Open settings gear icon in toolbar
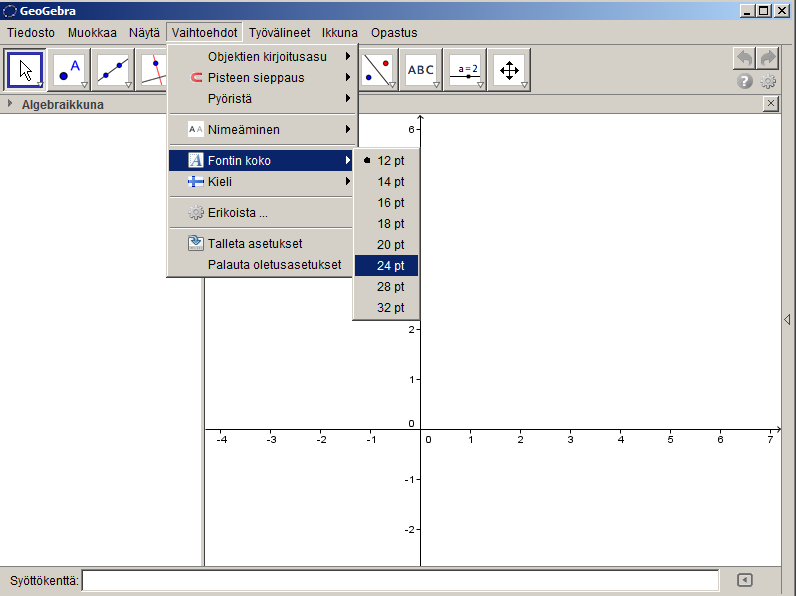796x596 pixels. coord(768,81)
